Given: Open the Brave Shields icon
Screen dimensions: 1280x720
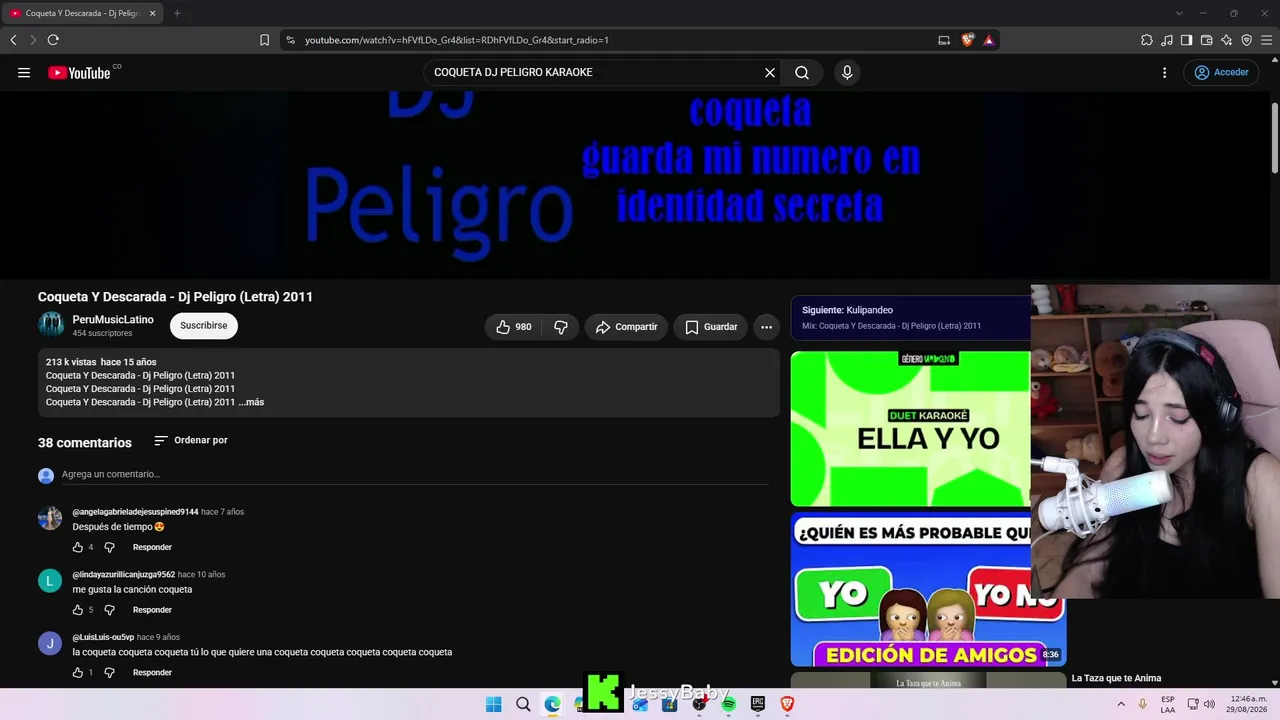Looking at the screenshot, I should tap(967, 40).
